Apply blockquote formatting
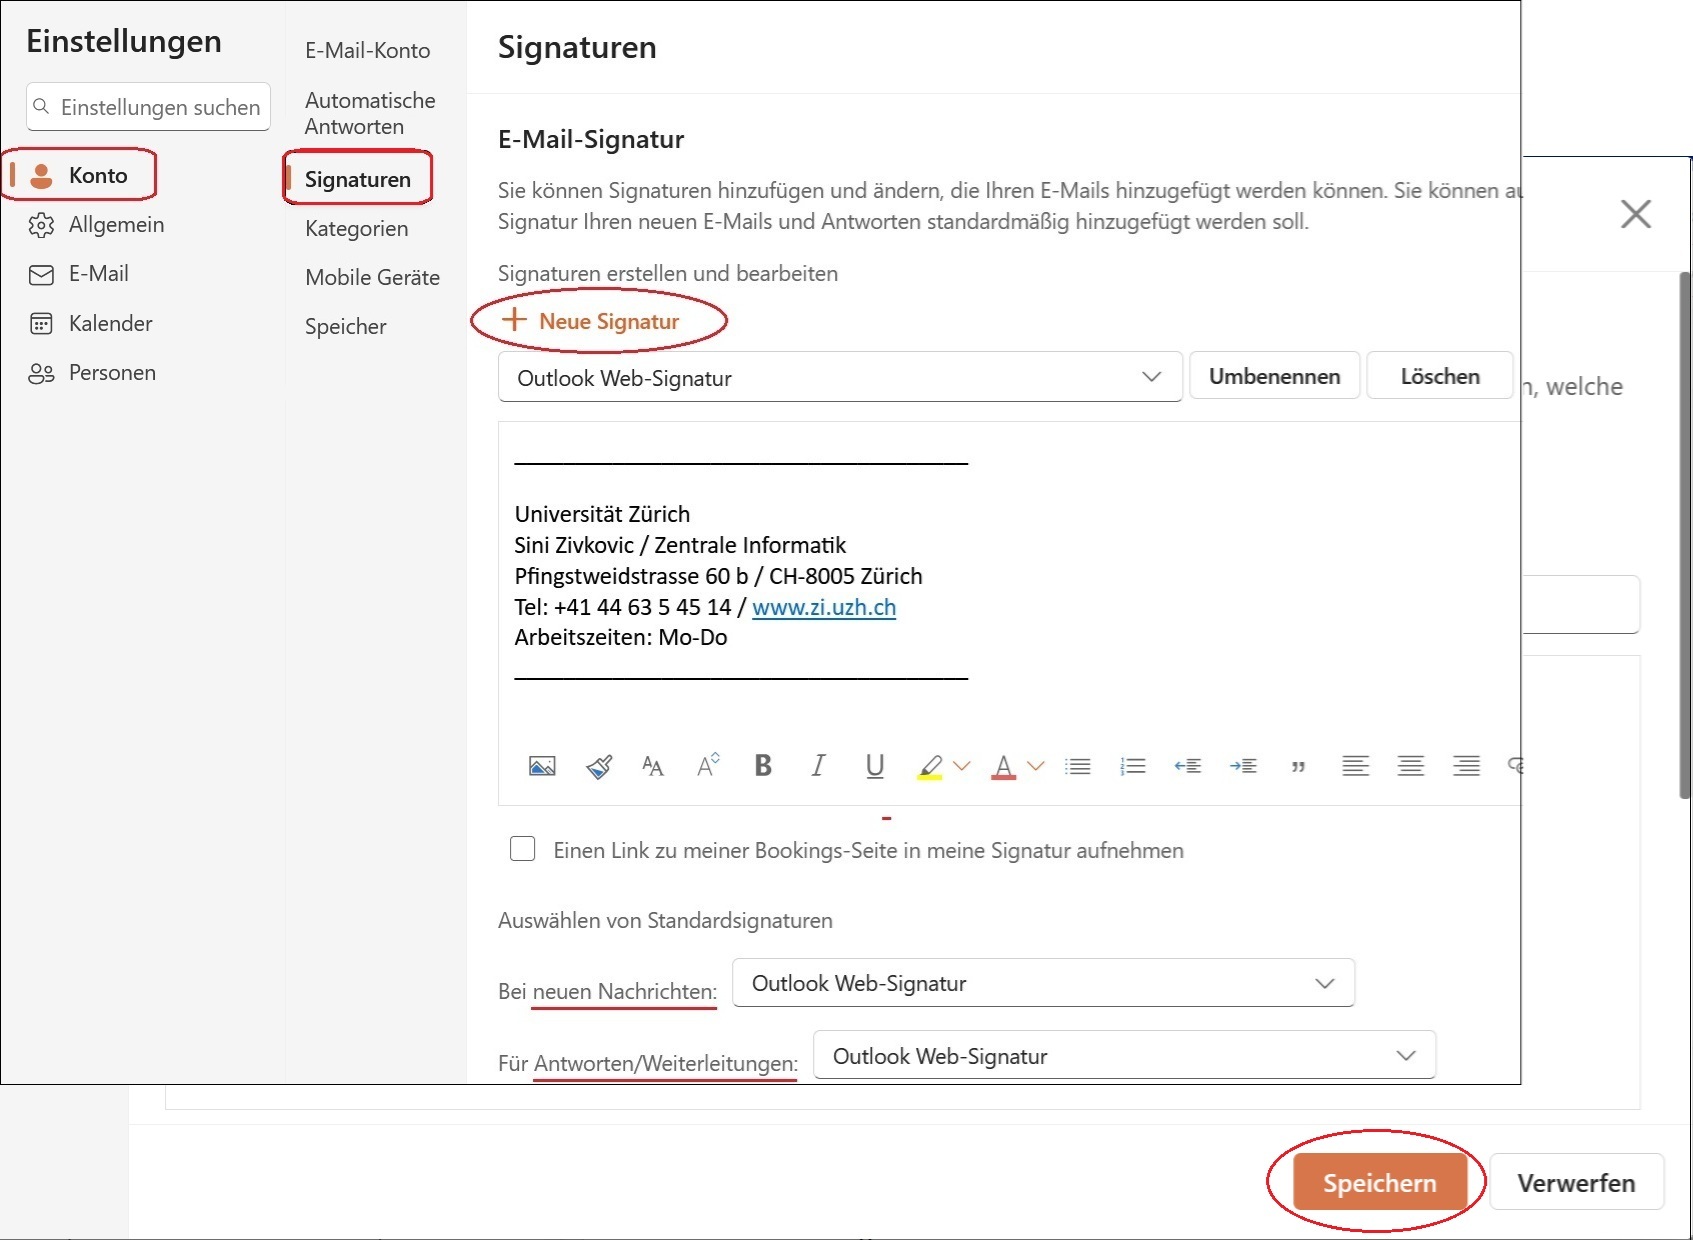 [1298, 766]
